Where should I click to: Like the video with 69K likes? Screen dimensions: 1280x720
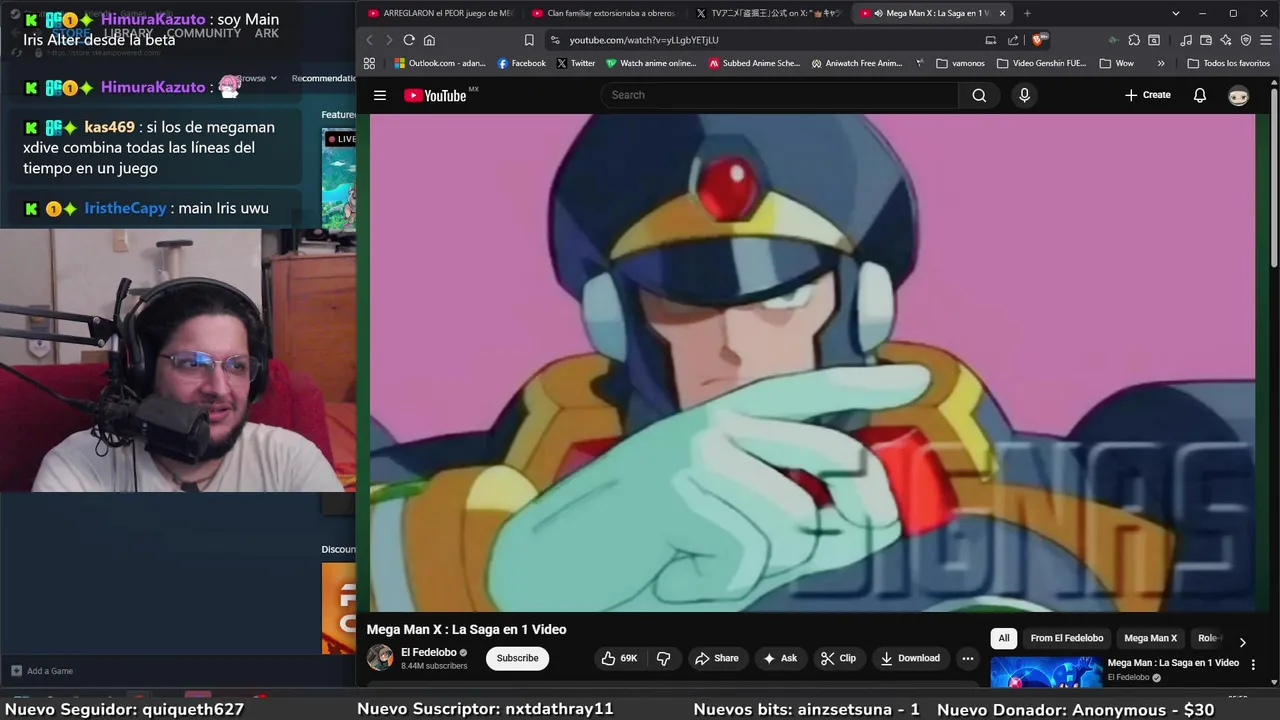(619, 658)
